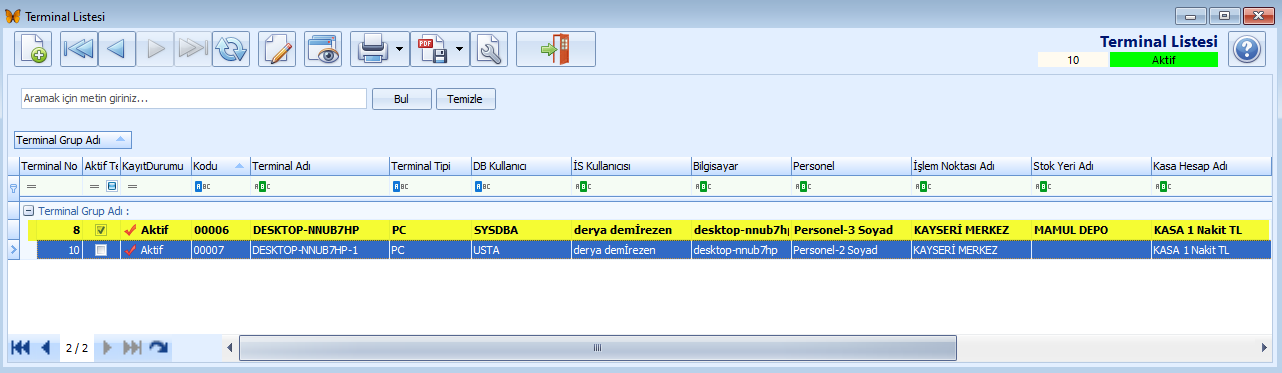
Task: Select the MAMUL DEPO cell
Action: click(x=1090, y=230)
